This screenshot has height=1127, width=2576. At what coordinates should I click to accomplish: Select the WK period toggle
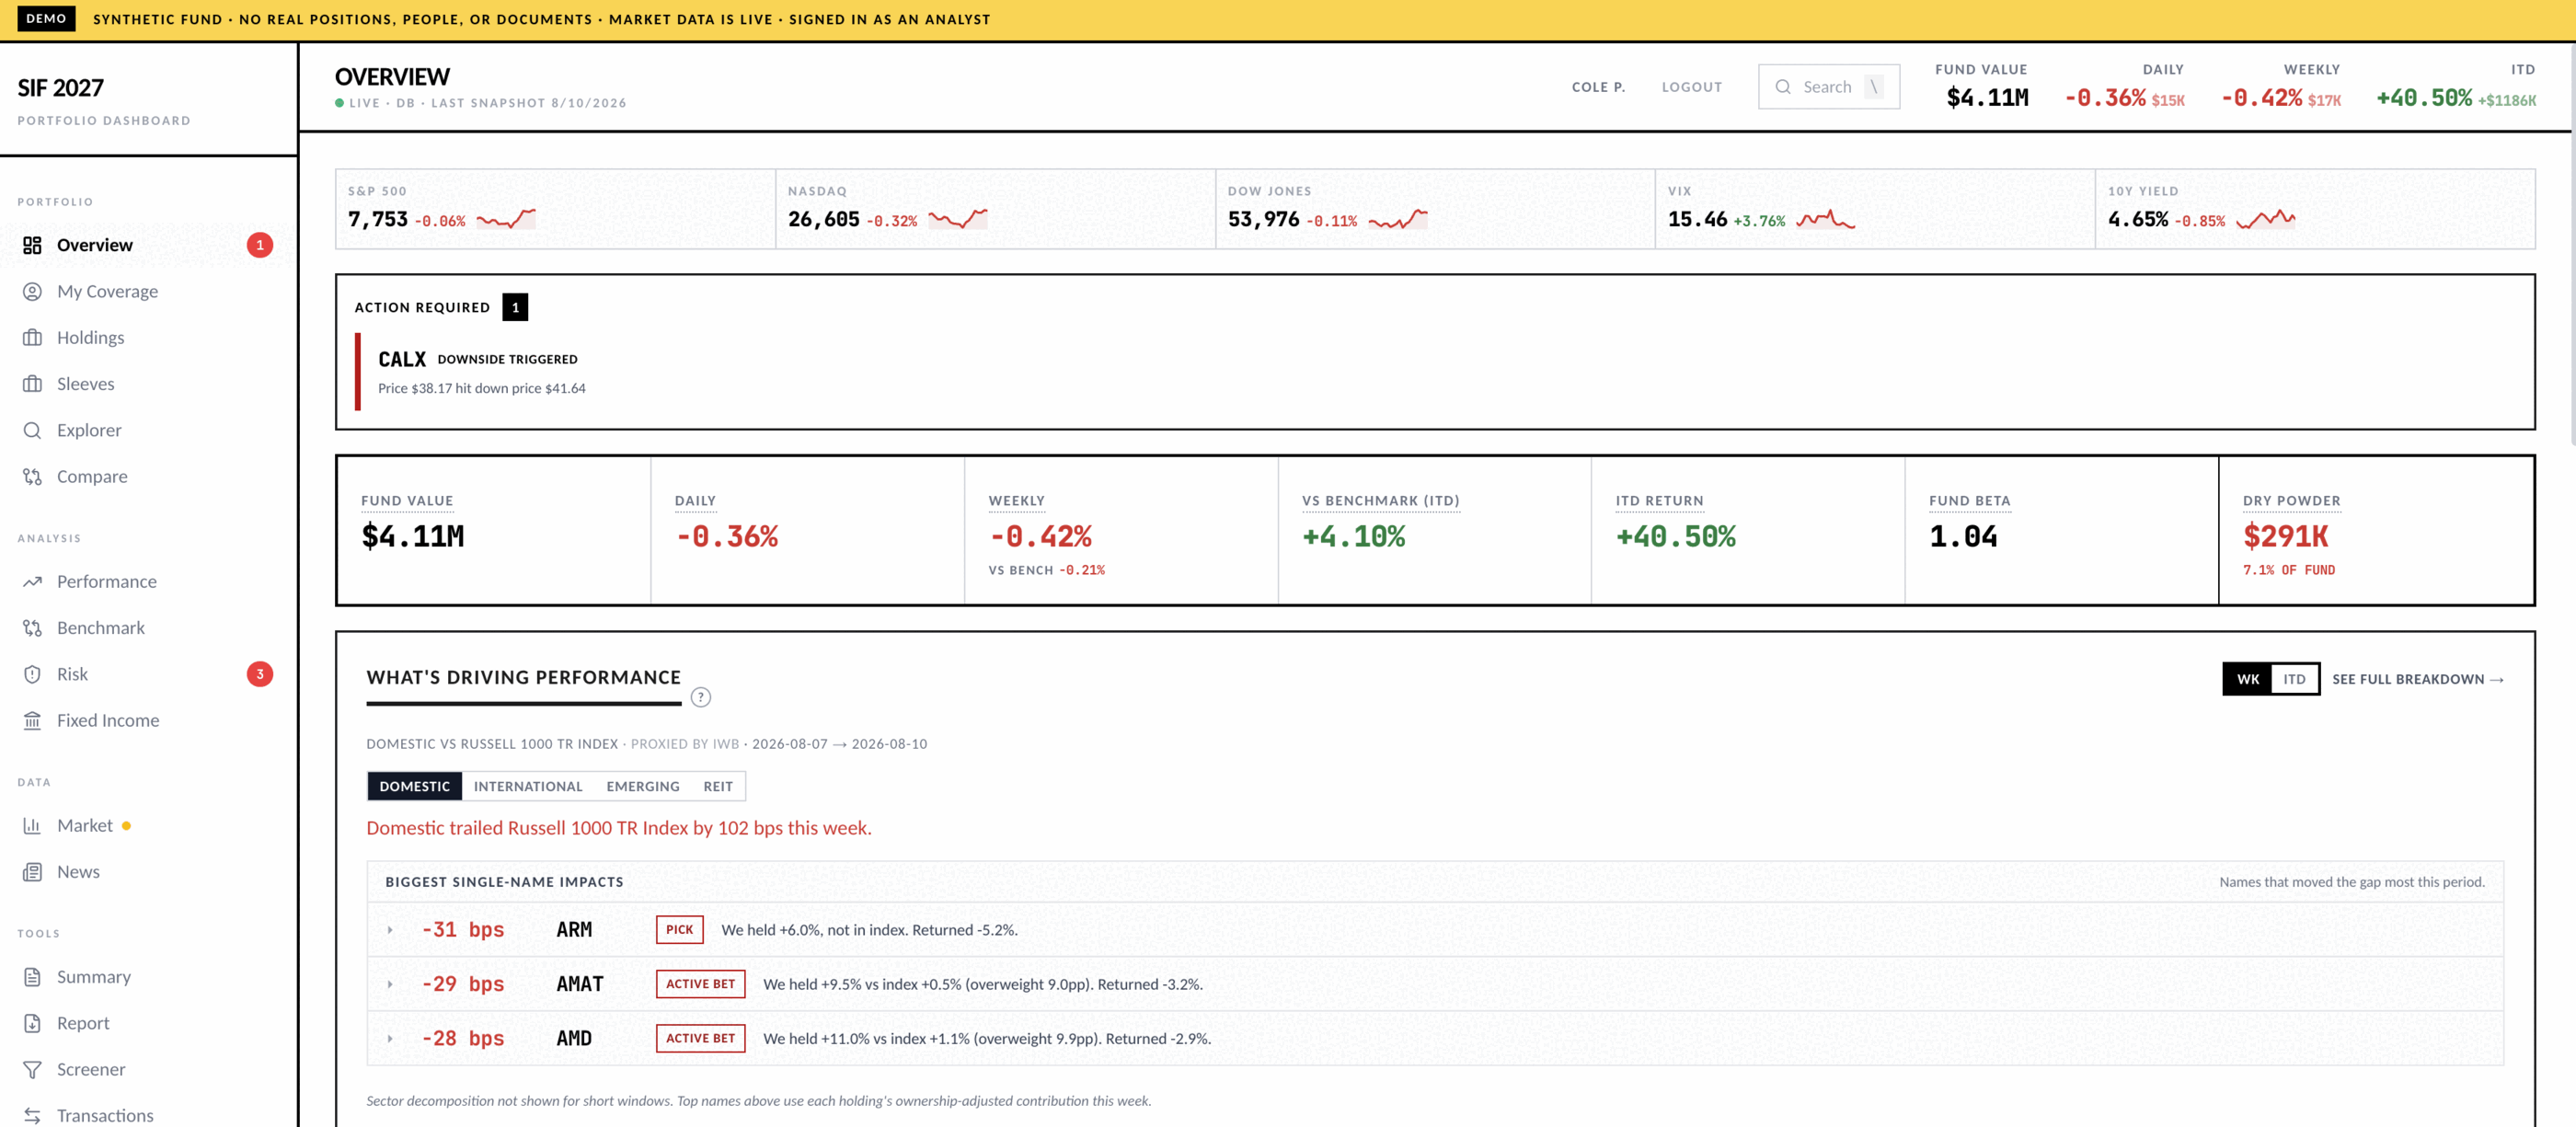[x=2247, y=679]
